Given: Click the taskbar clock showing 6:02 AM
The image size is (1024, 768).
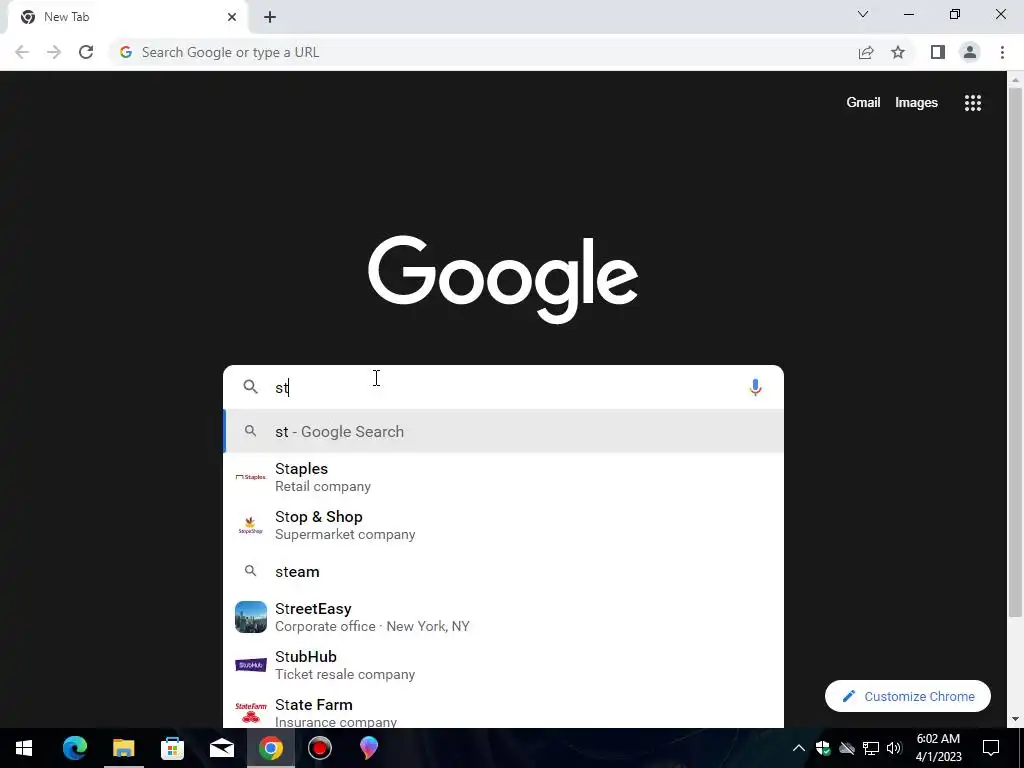Looking at the screenshot, I should (x=938, y=748).
